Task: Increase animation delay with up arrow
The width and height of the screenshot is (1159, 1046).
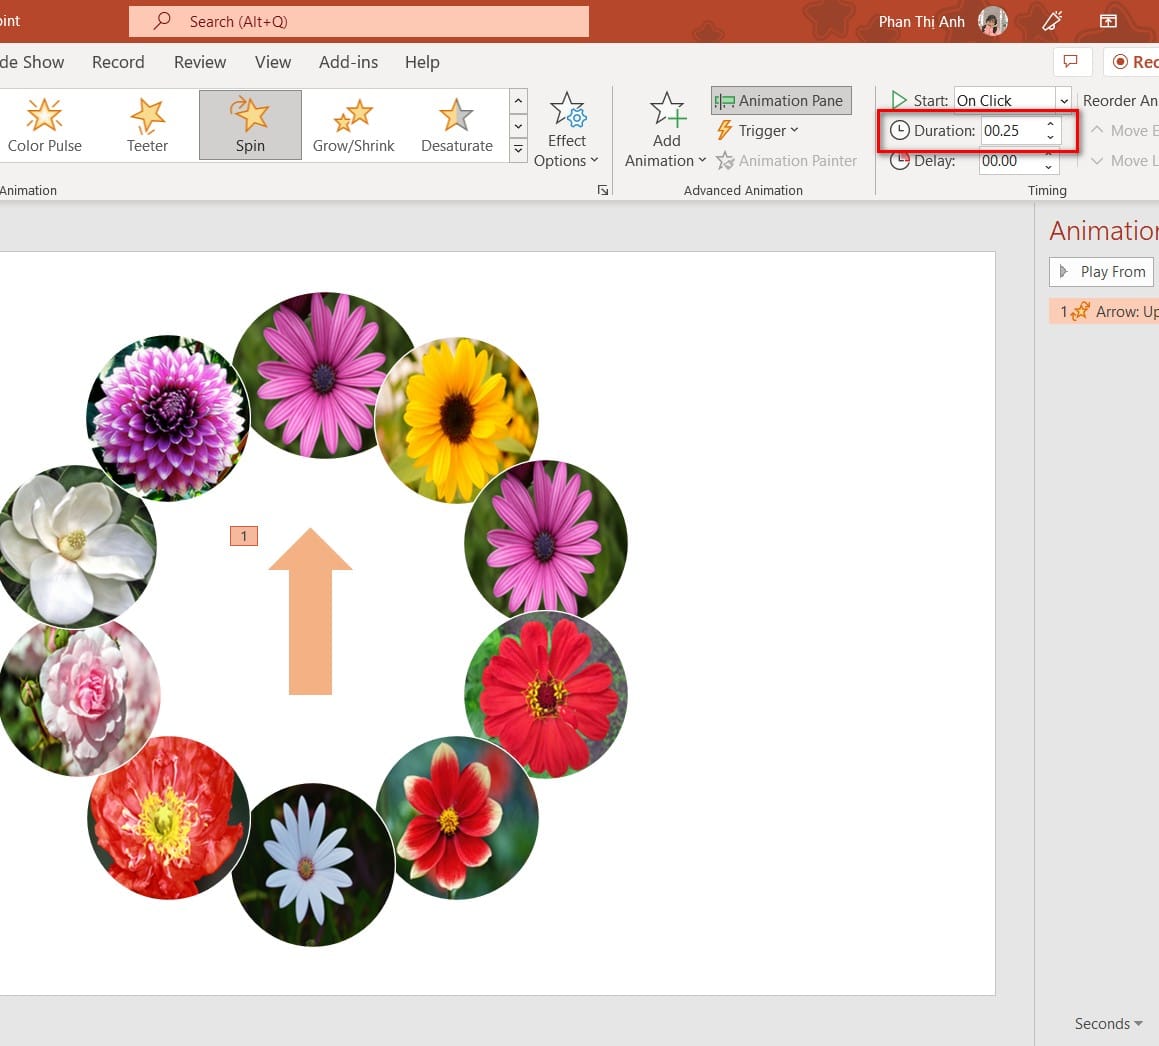Action: pos(1049,154)
